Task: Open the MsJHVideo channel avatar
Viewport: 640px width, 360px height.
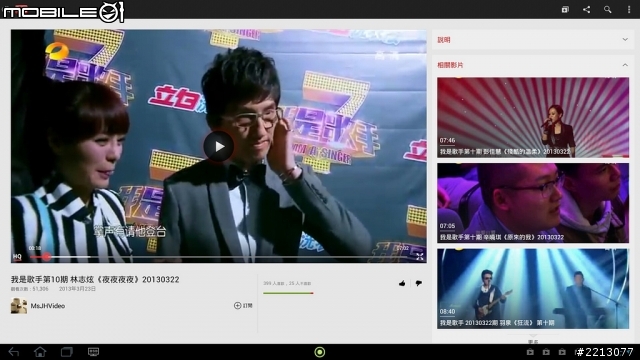Action: pos(19,306)
